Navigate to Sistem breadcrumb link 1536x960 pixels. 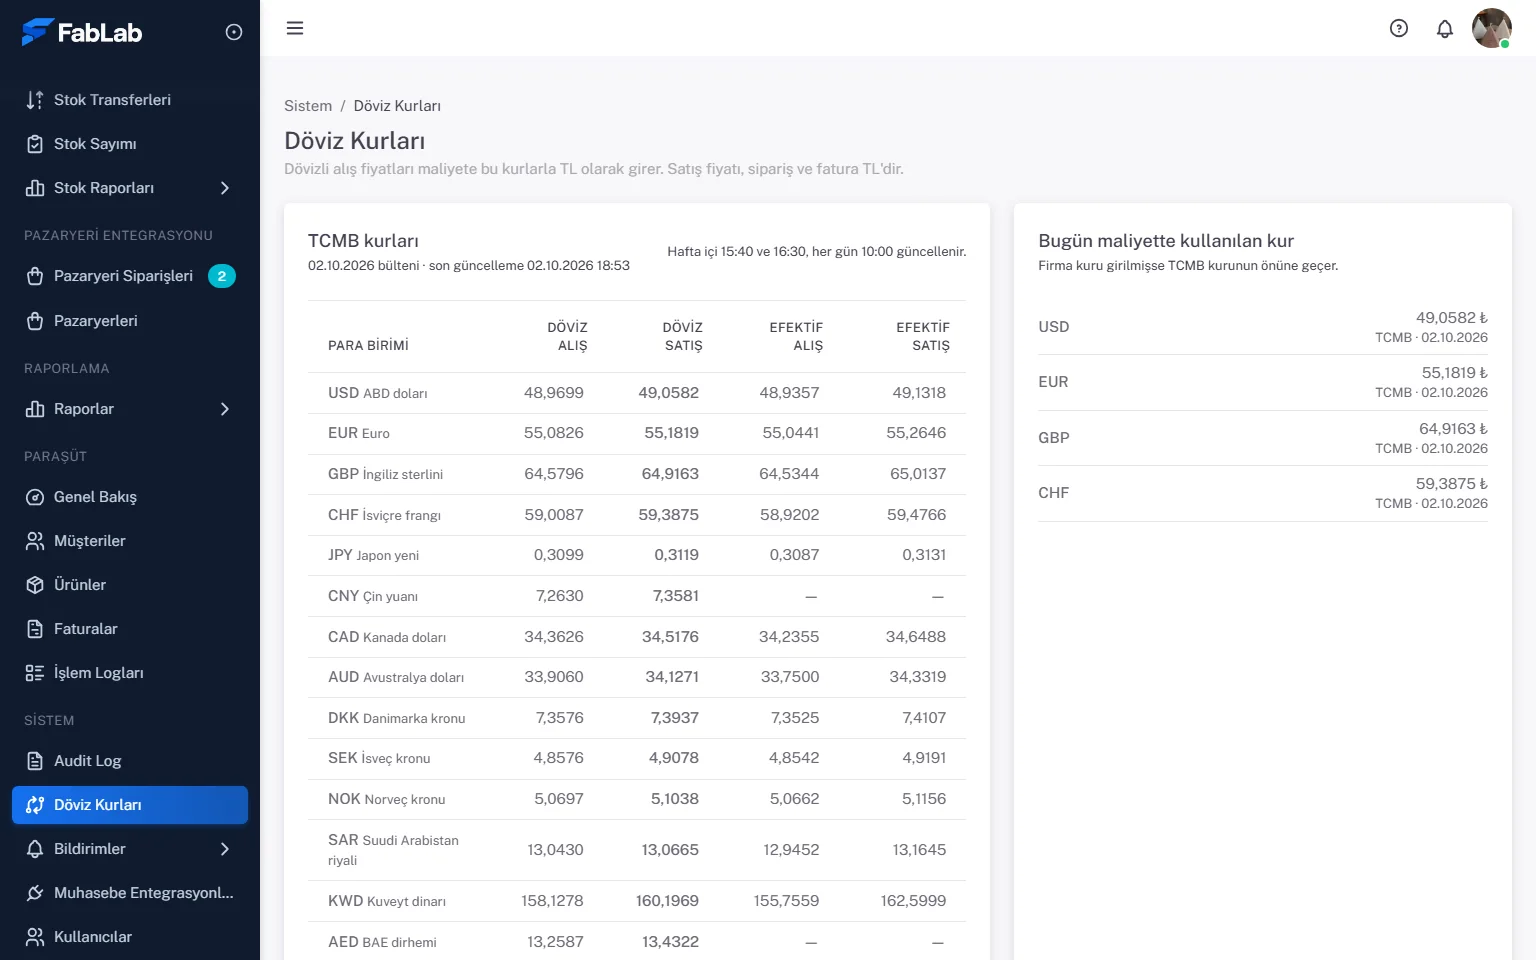click(308, 106)
